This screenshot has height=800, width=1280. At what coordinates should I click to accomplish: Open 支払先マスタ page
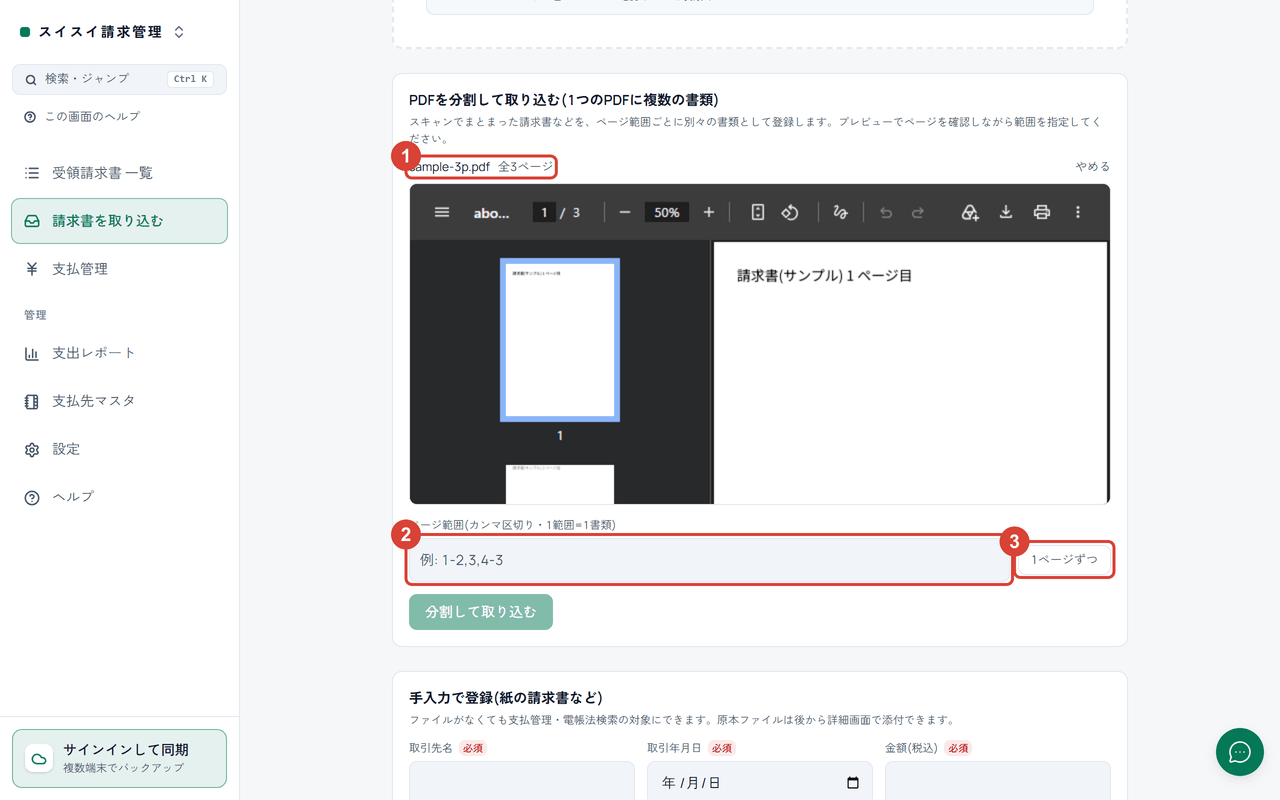click(x=119, y=401)
